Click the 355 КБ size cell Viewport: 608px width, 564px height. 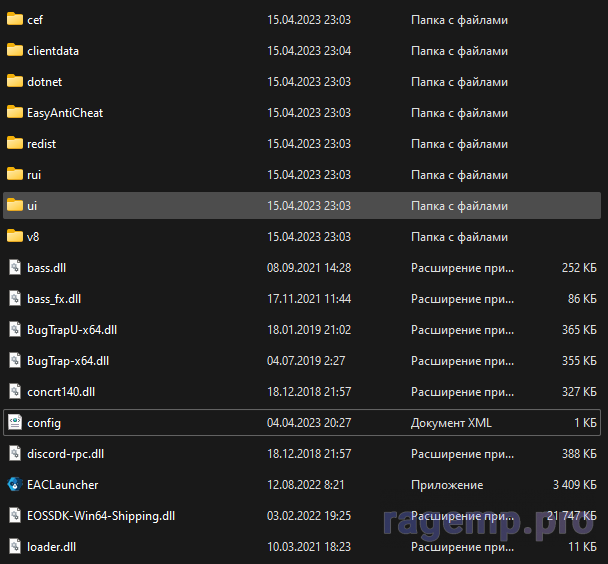point(579,361)
